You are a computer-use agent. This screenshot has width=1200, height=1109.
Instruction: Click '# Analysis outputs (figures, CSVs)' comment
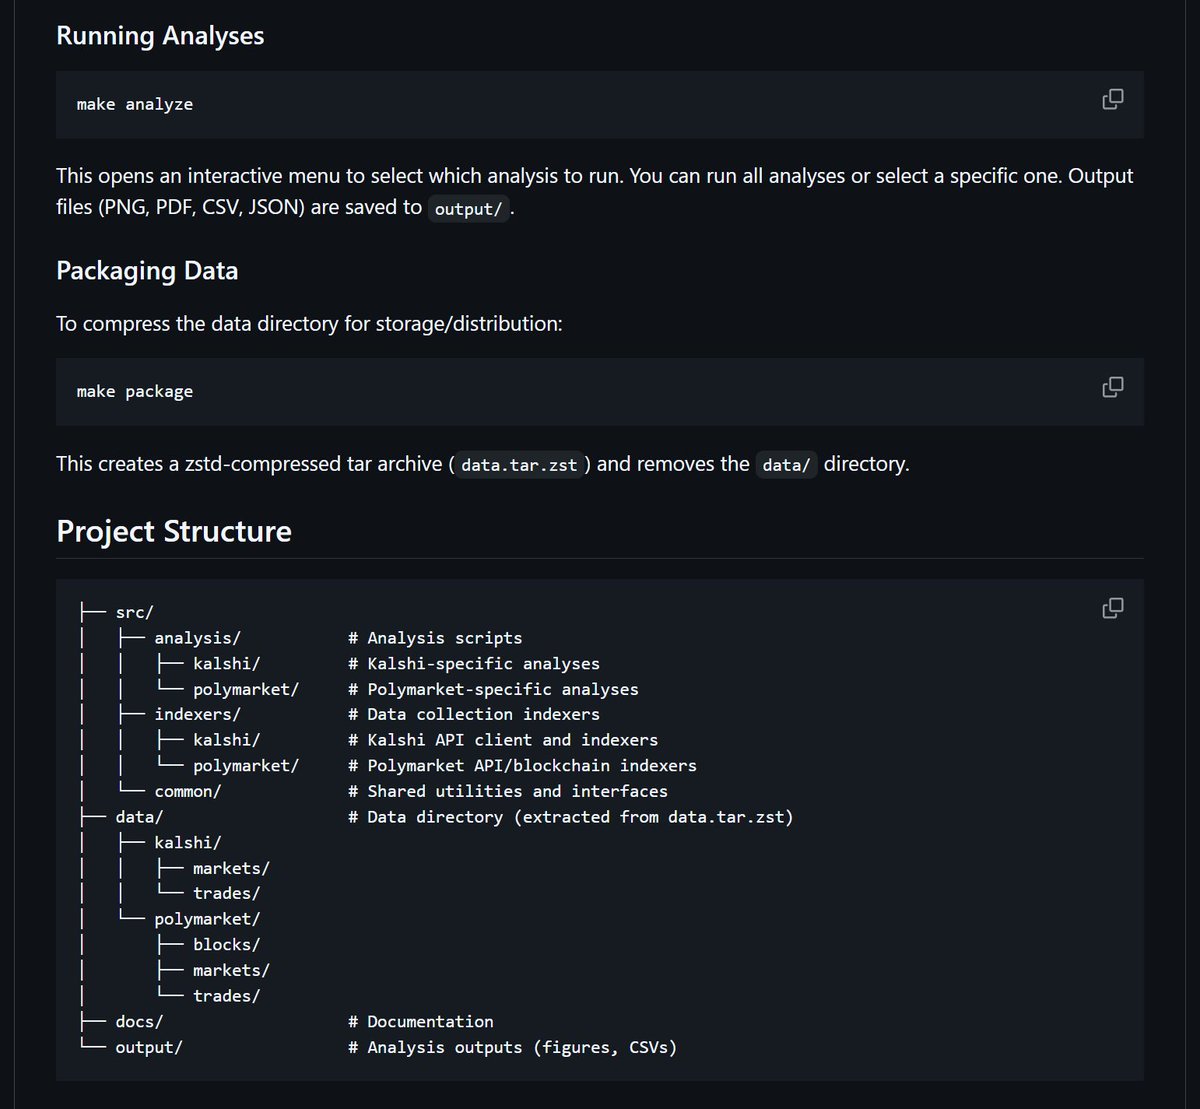tap(513, 1048)
